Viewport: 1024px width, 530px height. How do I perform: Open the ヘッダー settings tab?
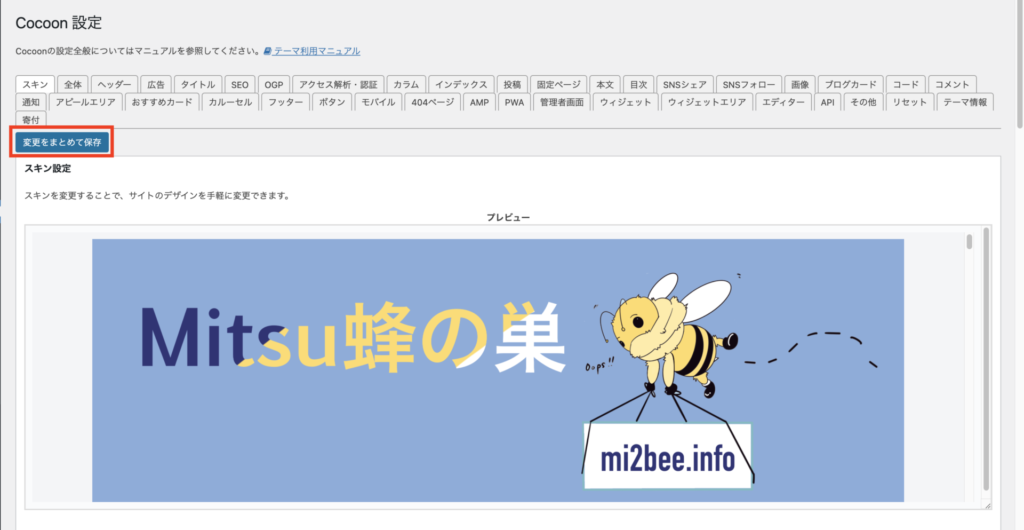coord(114,85)
